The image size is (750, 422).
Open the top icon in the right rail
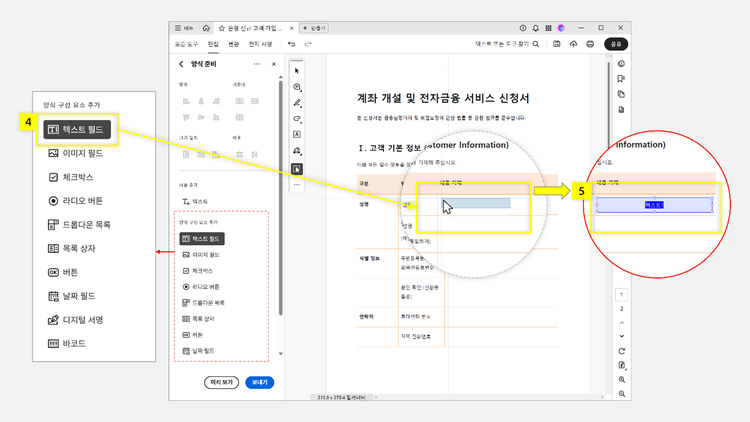(x=621, y=64)
